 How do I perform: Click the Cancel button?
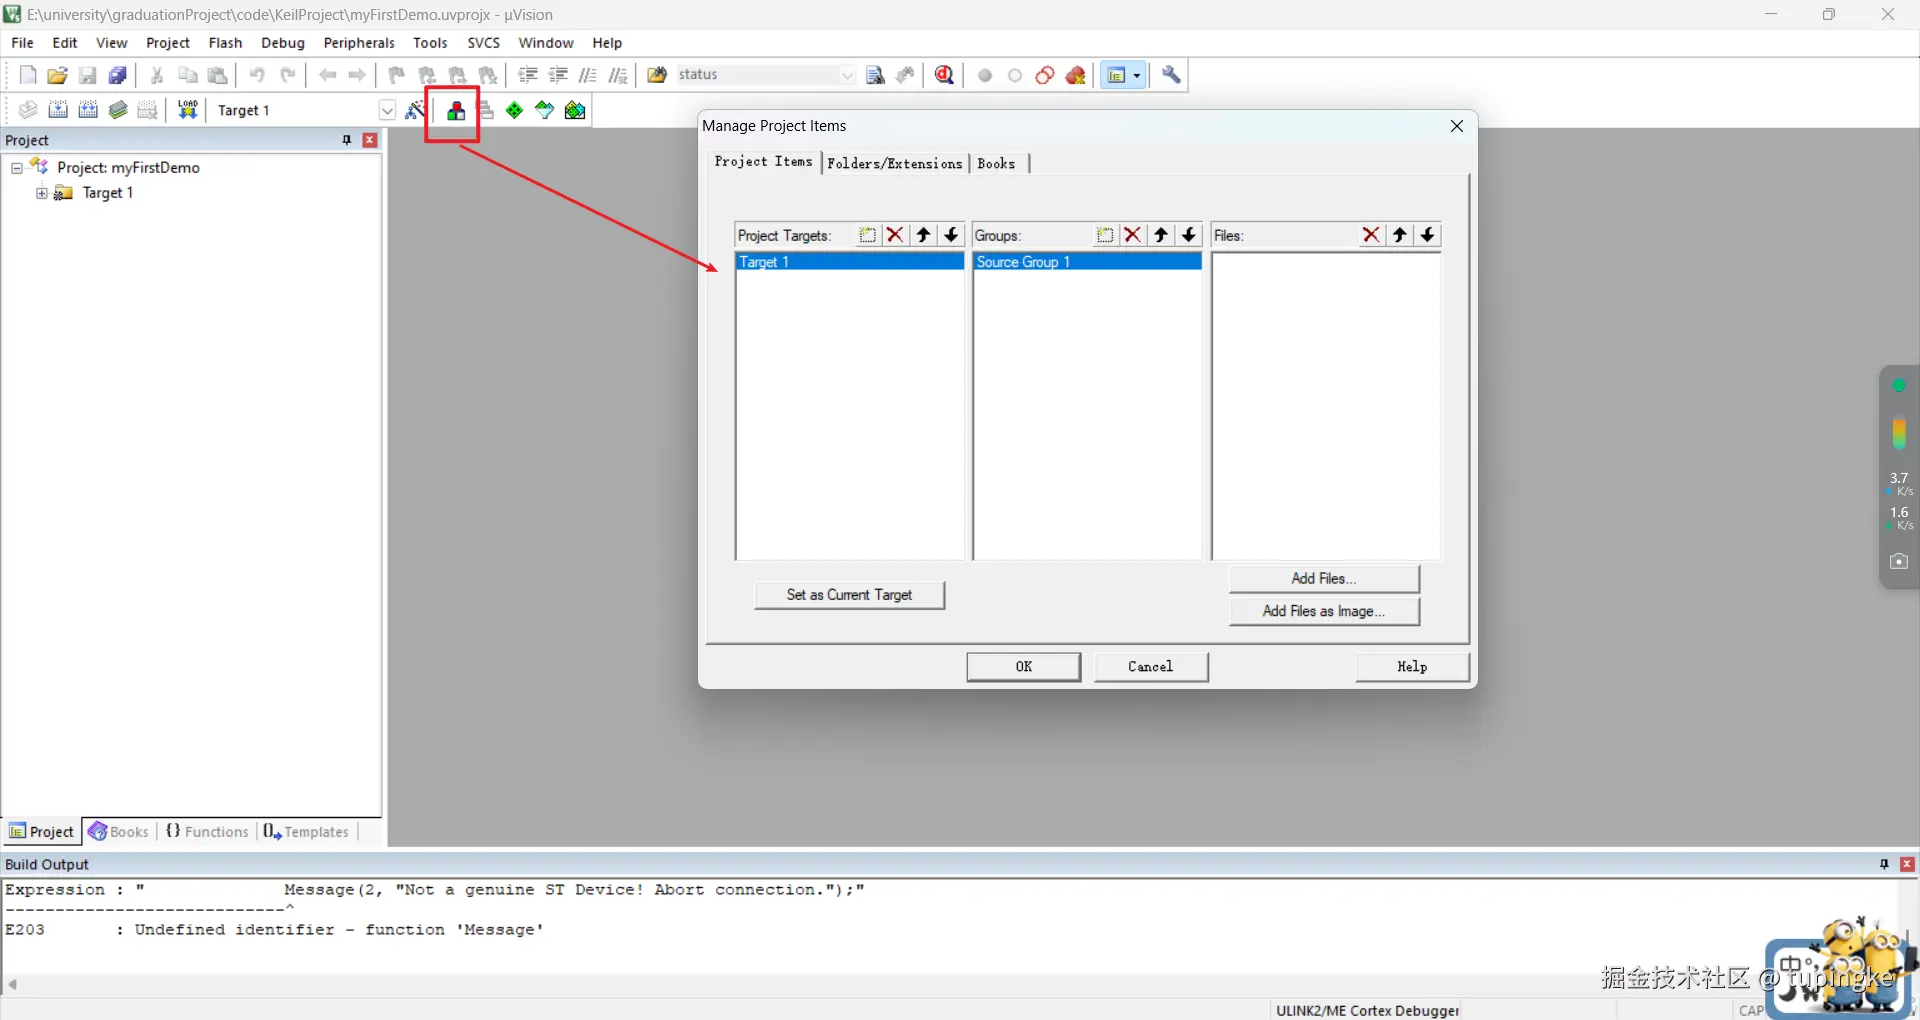click(1151, 667)
